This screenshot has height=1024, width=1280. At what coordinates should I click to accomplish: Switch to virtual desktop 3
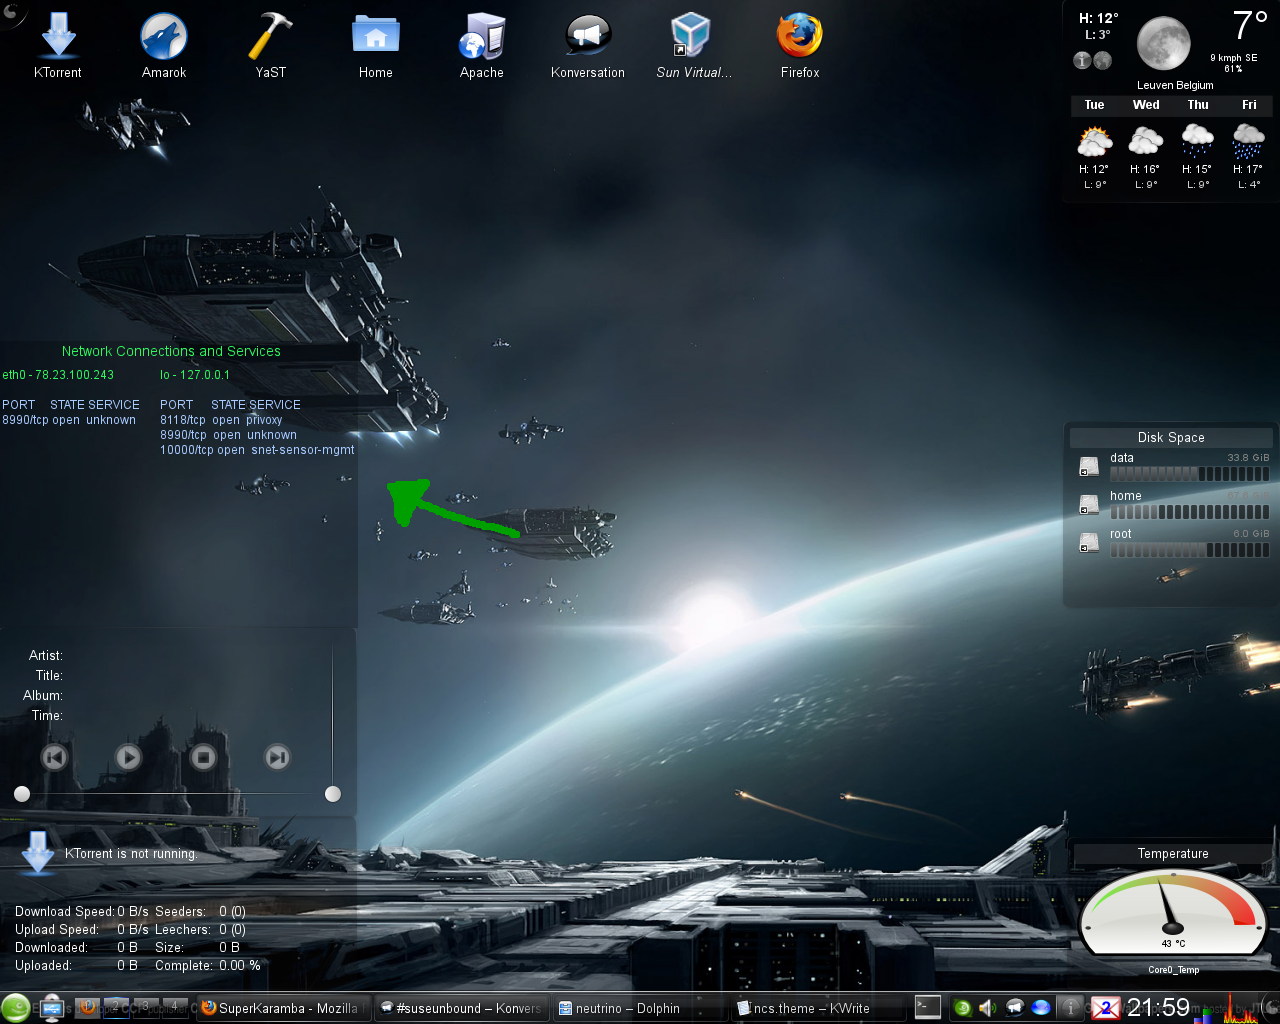(146, 1007)
